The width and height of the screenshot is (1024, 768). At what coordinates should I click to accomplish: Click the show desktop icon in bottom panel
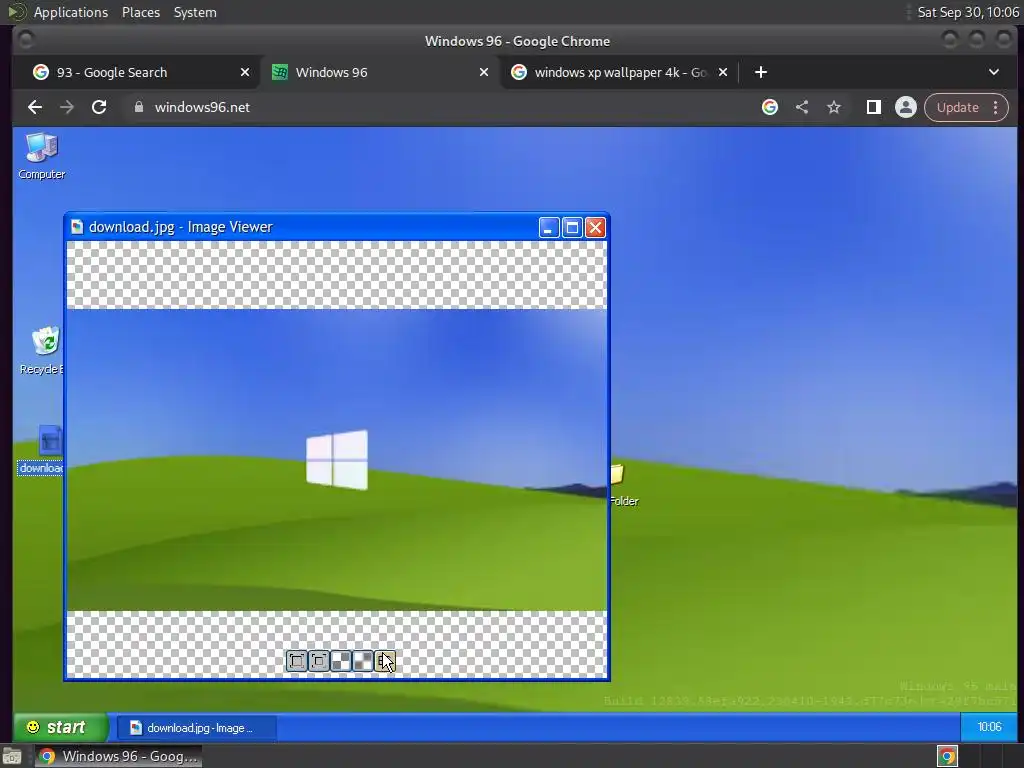(x=12, y=756)
